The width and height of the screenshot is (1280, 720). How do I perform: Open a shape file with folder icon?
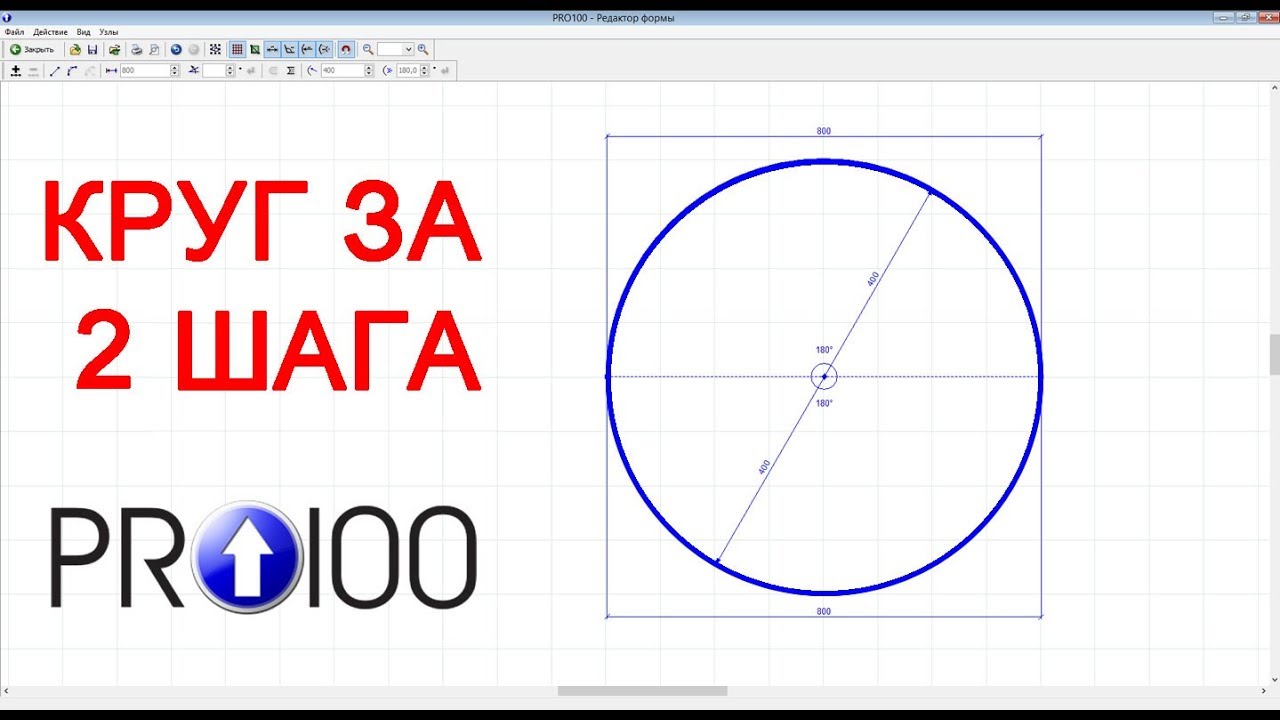[x=75, y=49]
